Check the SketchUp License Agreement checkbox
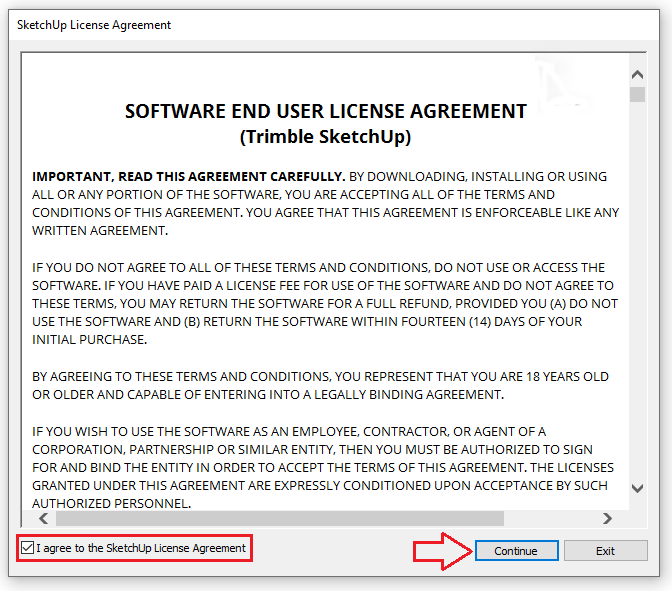Viewport: 672px width, 591px height. point(27,547)
